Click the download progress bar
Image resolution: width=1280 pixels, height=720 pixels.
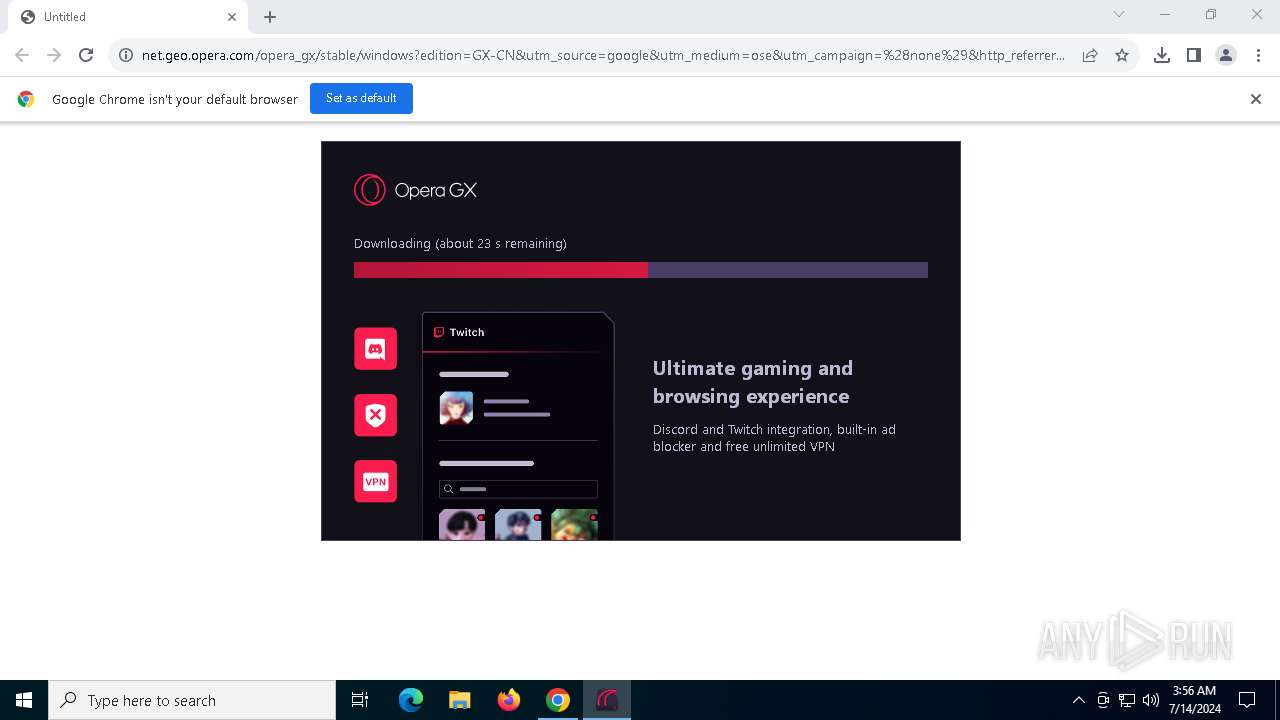(x=641, y=270)
